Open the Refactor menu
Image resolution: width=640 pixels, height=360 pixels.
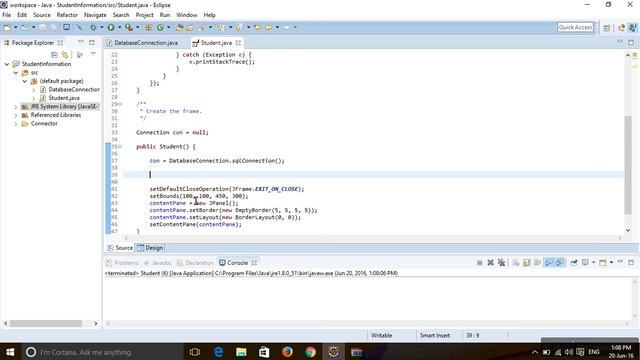pos(67,15)
